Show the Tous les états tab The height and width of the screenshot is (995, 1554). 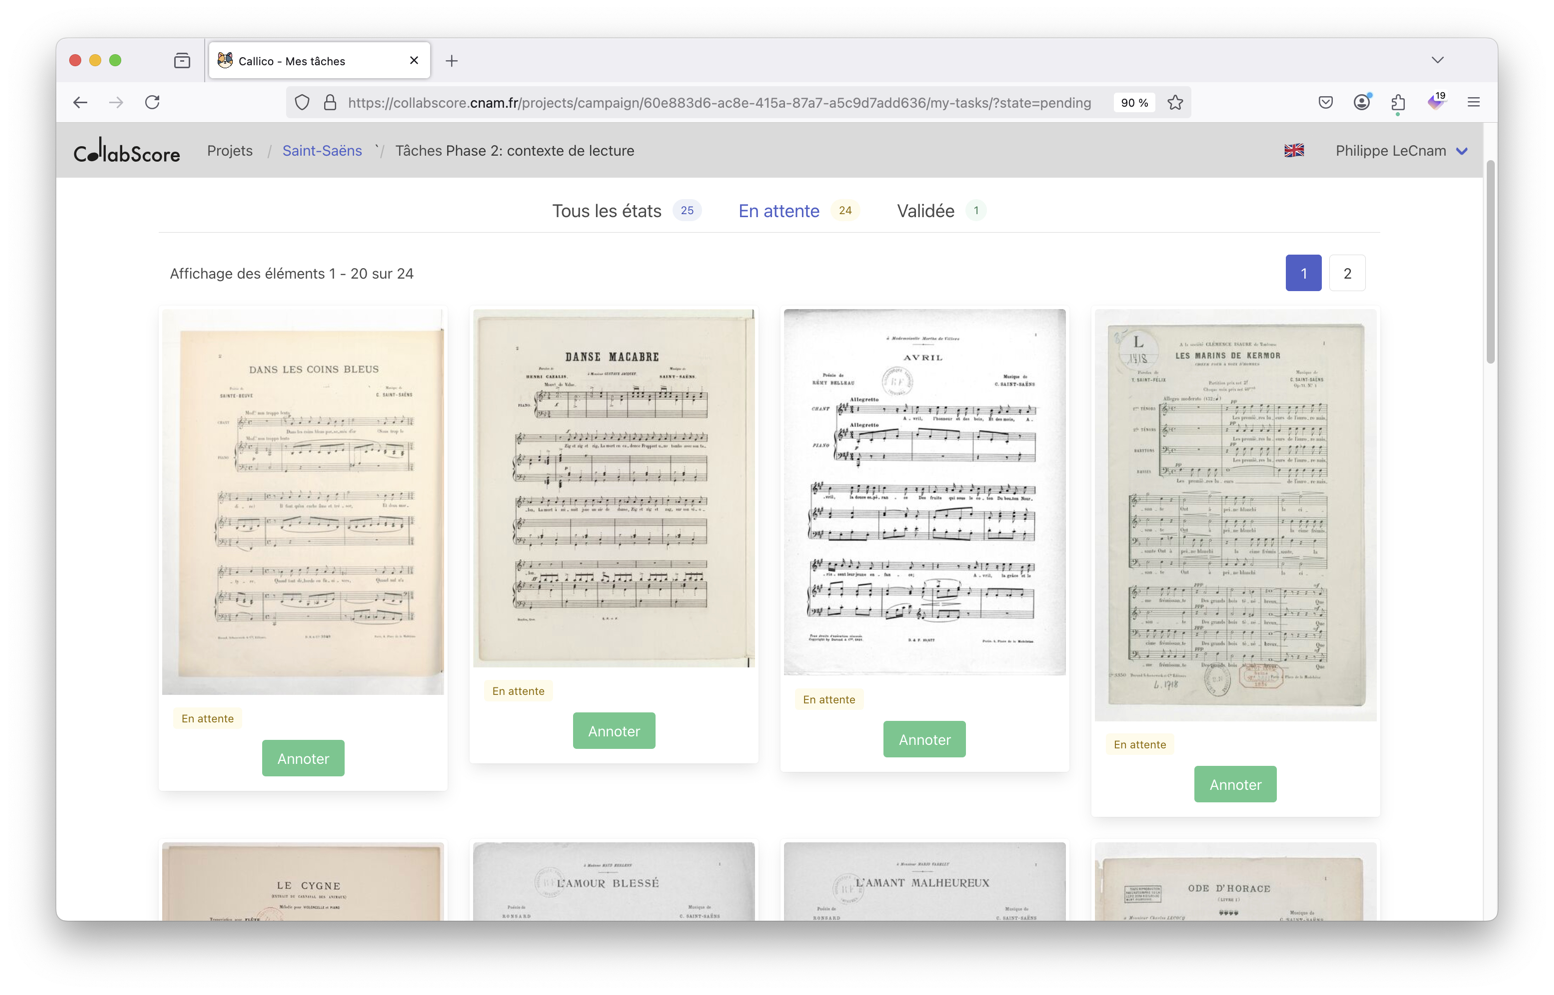pos(626,211)
